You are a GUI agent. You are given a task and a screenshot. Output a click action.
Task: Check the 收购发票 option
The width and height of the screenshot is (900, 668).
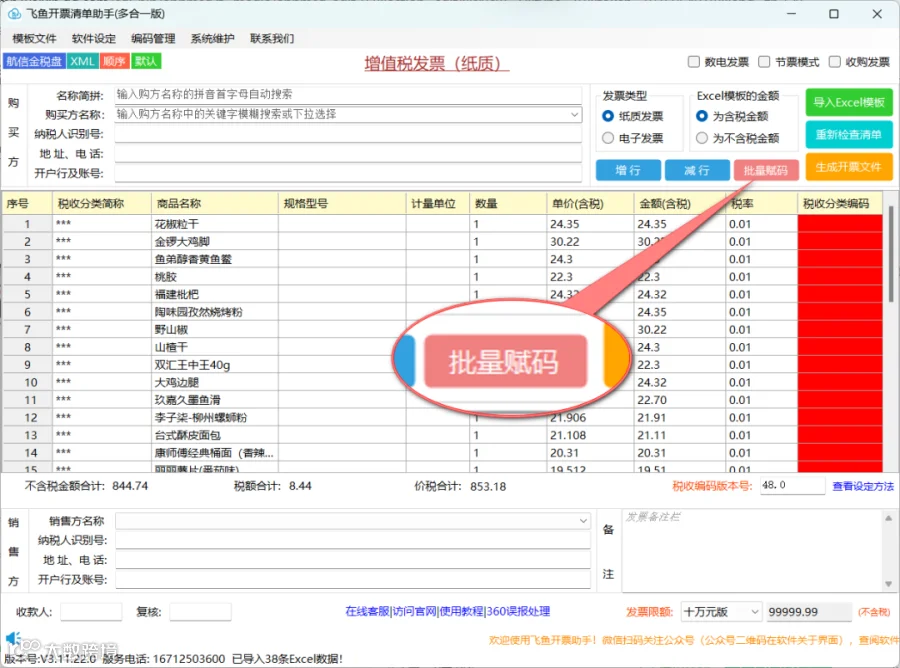point(835,61)
